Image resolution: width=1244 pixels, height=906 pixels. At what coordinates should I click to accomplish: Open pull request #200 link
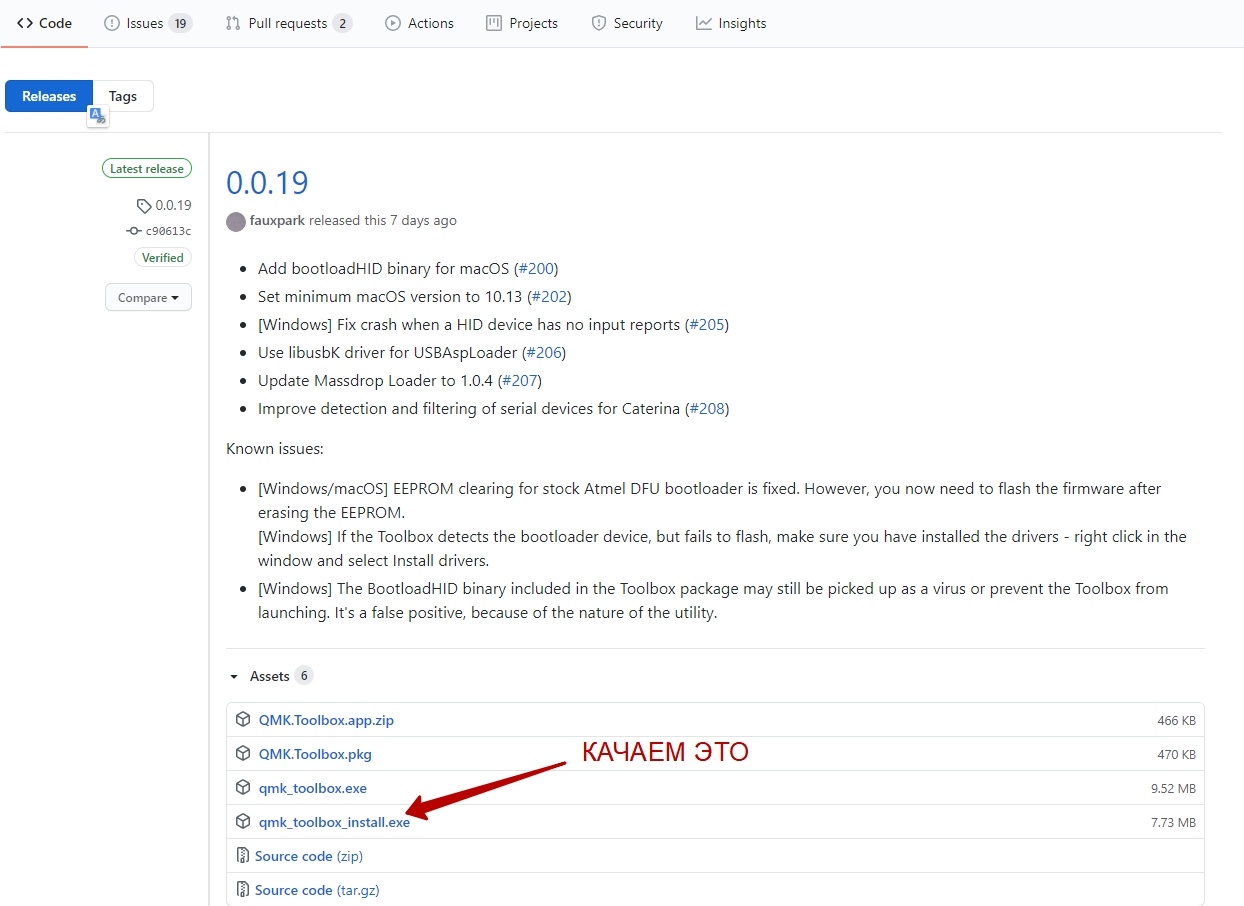coord(536,269)
